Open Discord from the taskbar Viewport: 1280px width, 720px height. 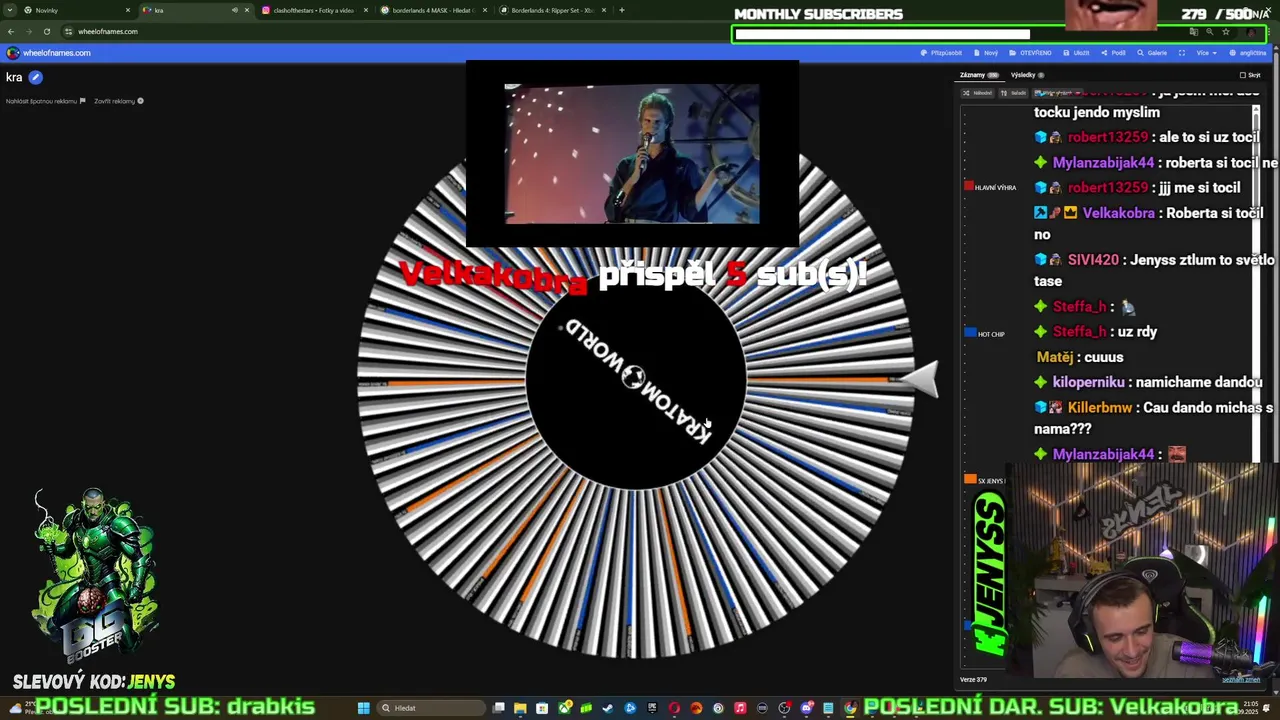[x=806, y=708]
